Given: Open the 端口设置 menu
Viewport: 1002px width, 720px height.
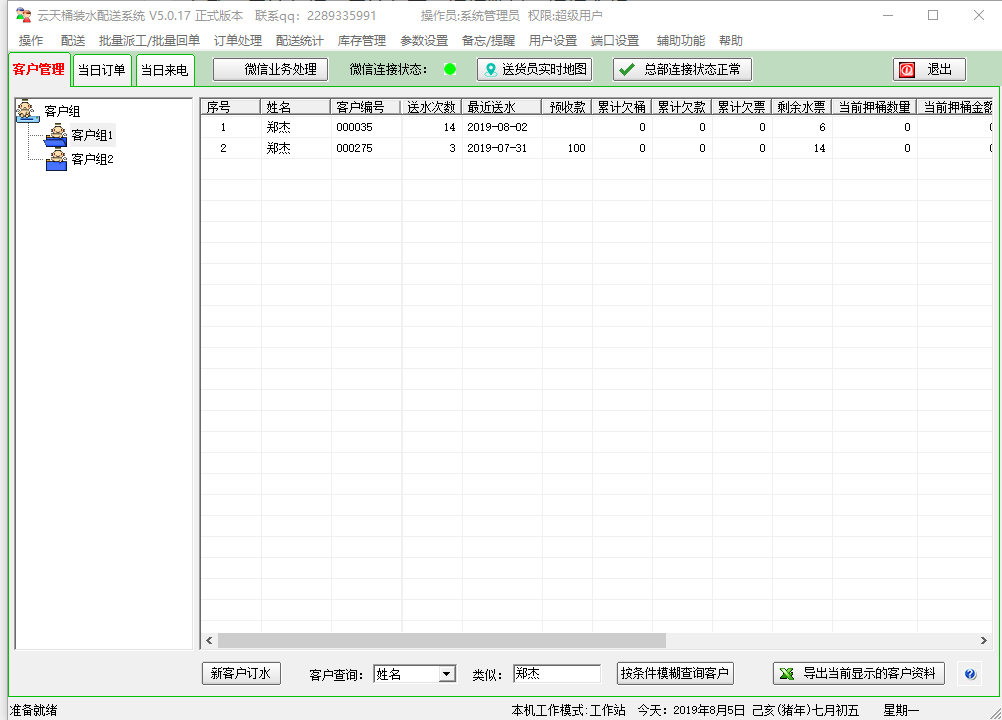Looking at the screenshot, I should (615, 40).
